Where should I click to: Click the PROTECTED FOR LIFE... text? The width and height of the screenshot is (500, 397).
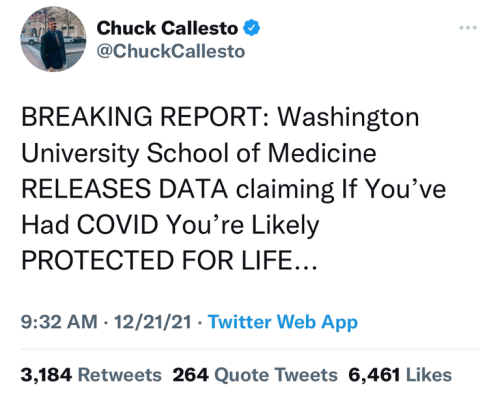pyautogui.click(x=169, y=260)
